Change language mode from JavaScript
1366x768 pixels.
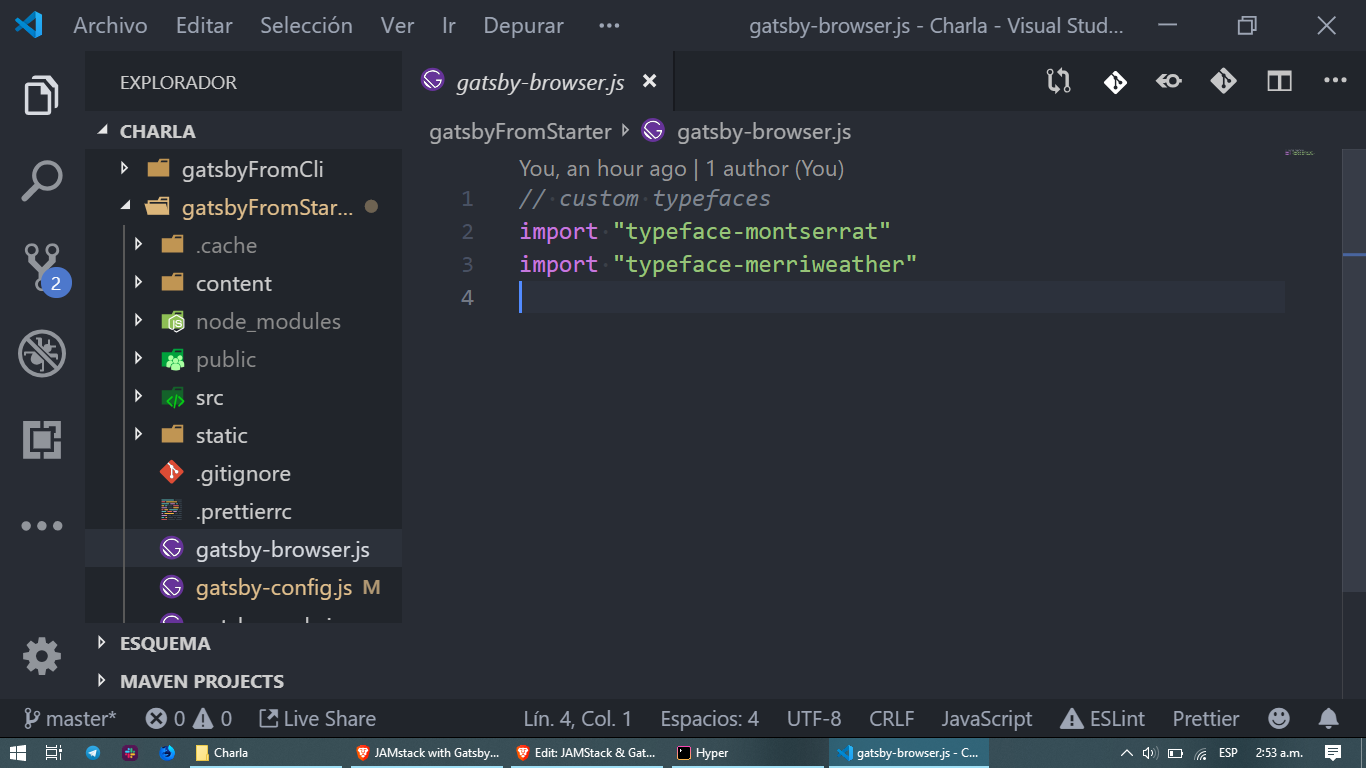click(x=986, y=718)
